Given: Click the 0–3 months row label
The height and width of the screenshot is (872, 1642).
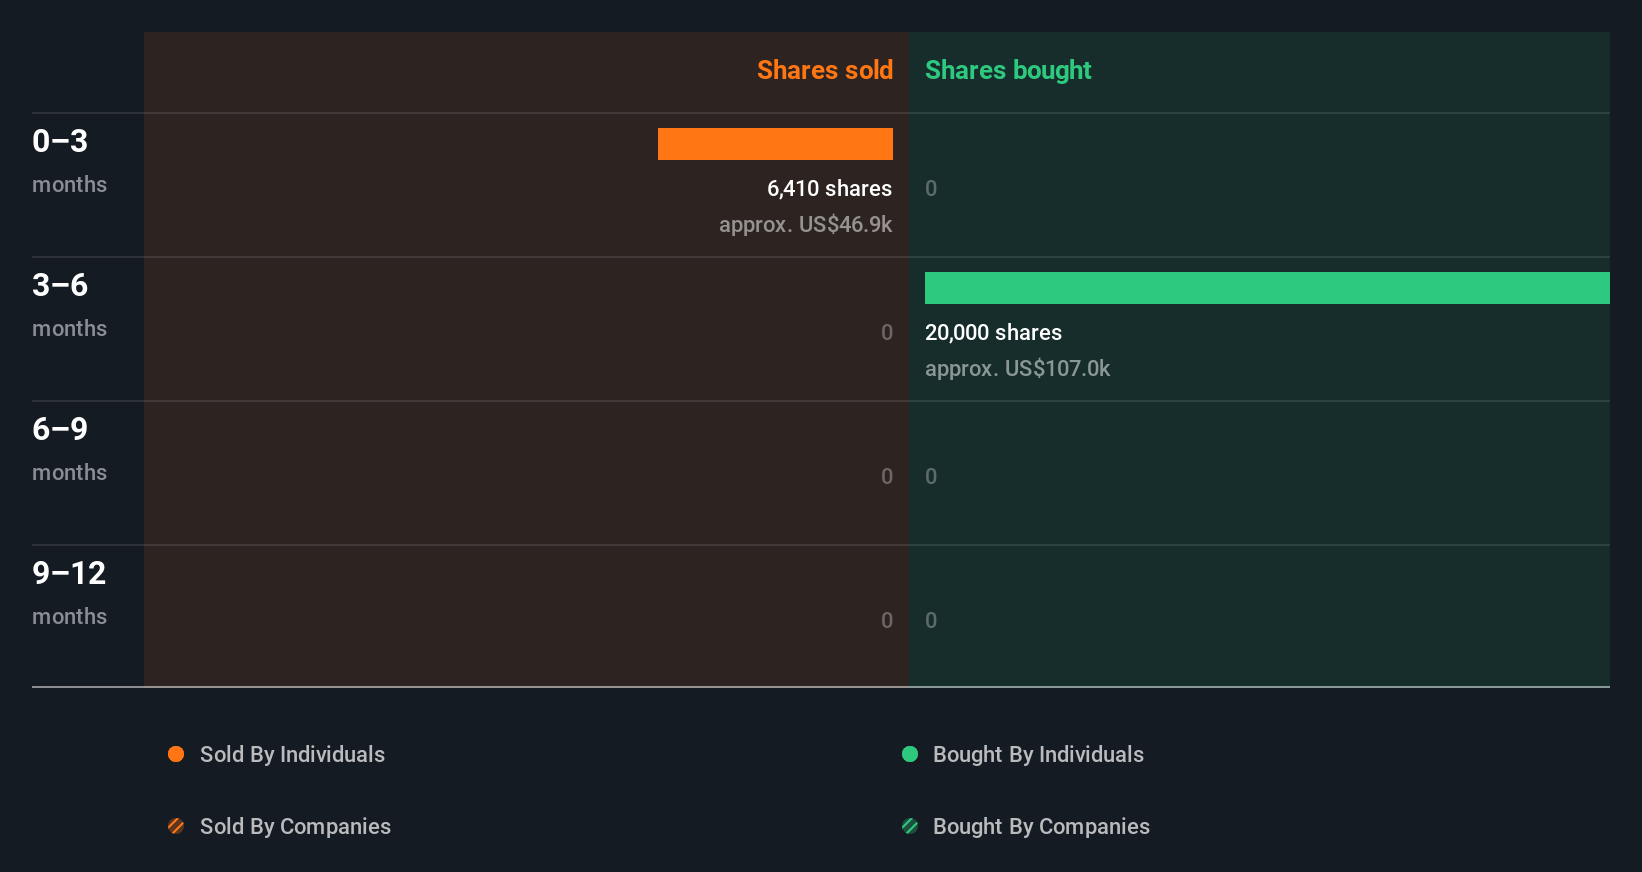Looking at the screenshot, I should tap(69, 160).
